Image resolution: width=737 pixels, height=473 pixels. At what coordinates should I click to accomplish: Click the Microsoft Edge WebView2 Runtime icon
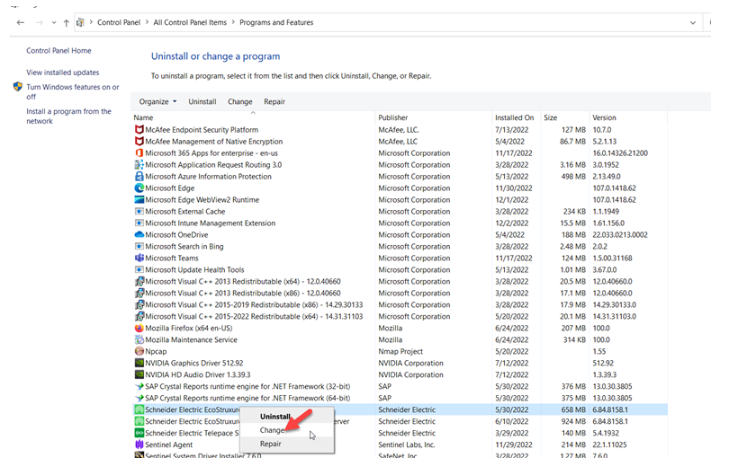coord(139,199)
